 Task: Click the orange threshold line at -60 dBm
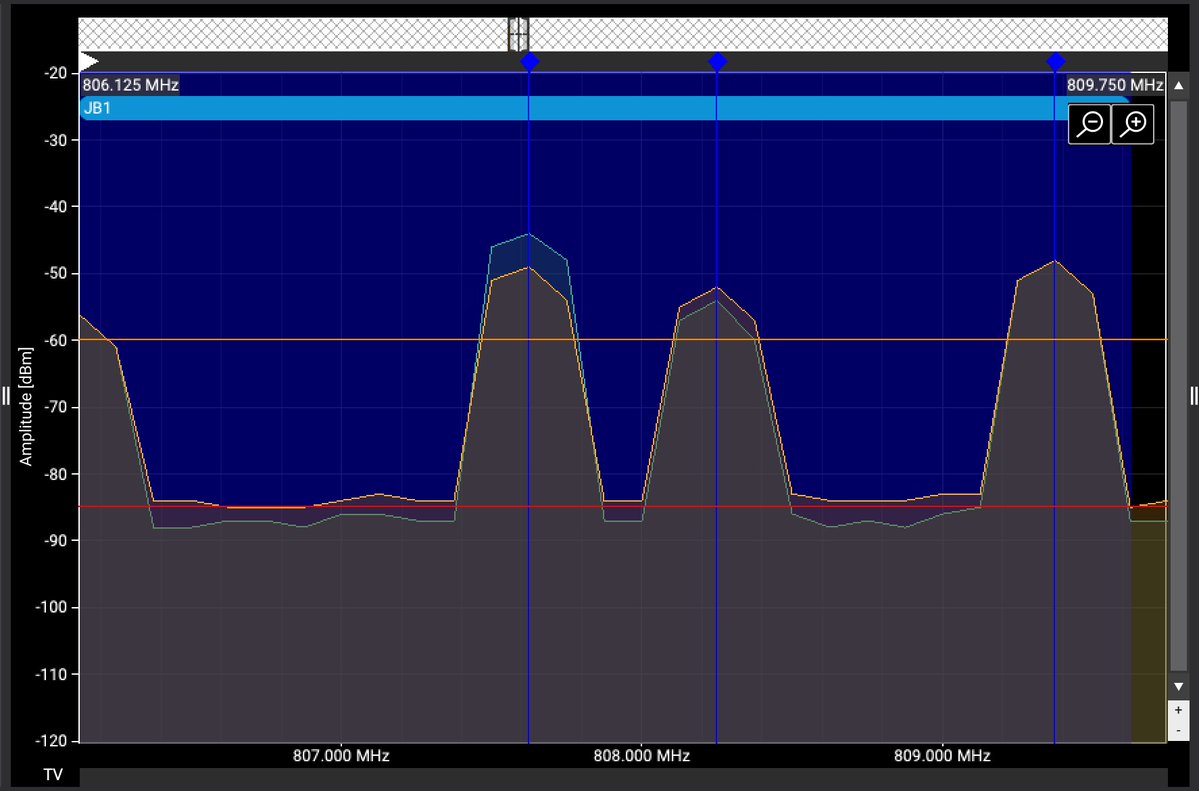(x=623, y=340)
